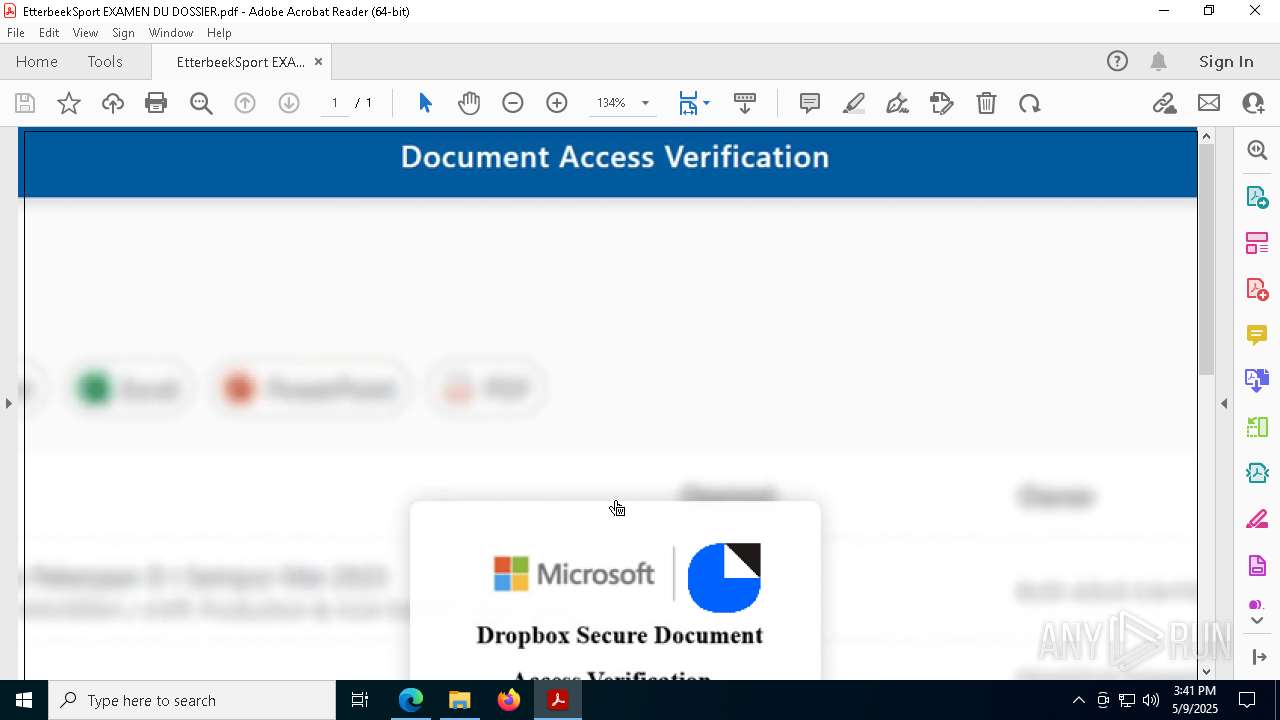This screenshot has height=720, width=1280.
Task: Open the Help menu
Action: click(x=219, y=33)
